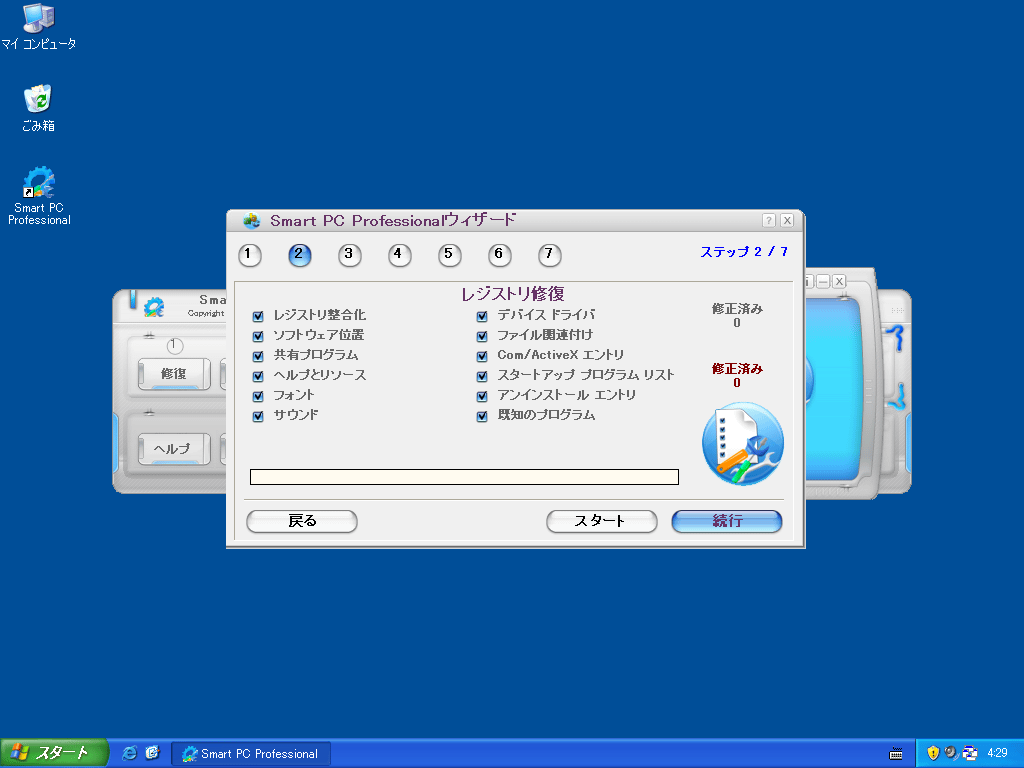
Task: Close the wizard dialog
Action: point(787,221)
